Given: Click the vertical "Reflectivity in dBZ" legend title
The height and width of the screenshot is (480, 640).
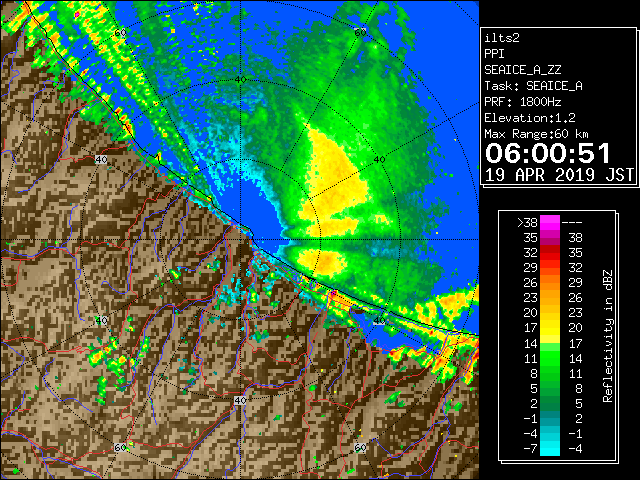Looking at the screenshot, I should 607,336.
